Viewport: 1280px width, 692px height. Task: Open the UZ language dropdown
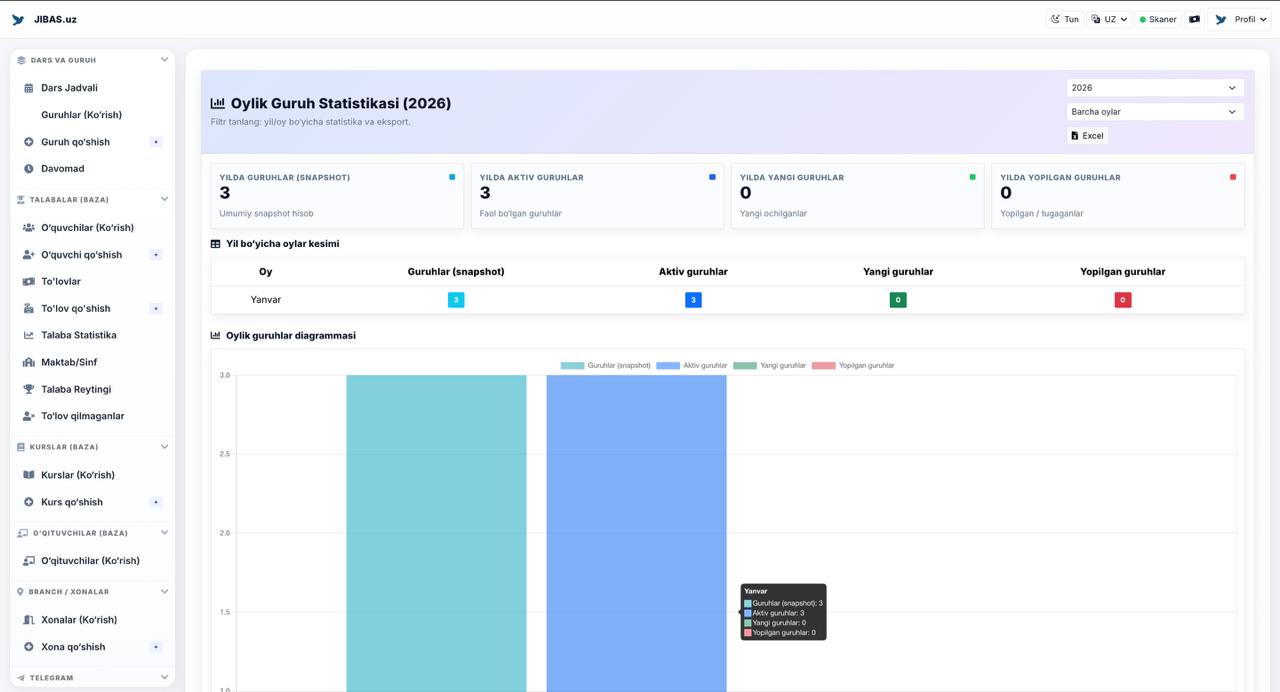[x=1109, y=19]
